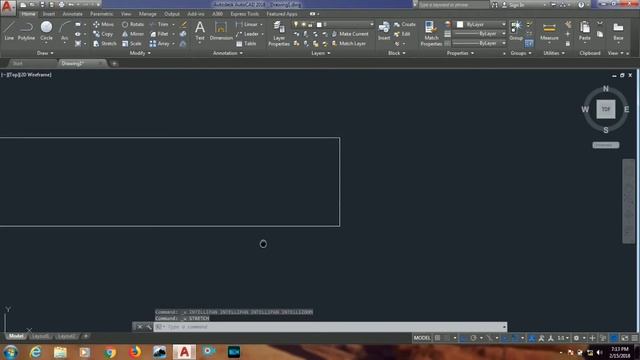Switch to the Insert ribbon tab
The height and width of the screenshot is (360, 640).
(x=49, y=14)
